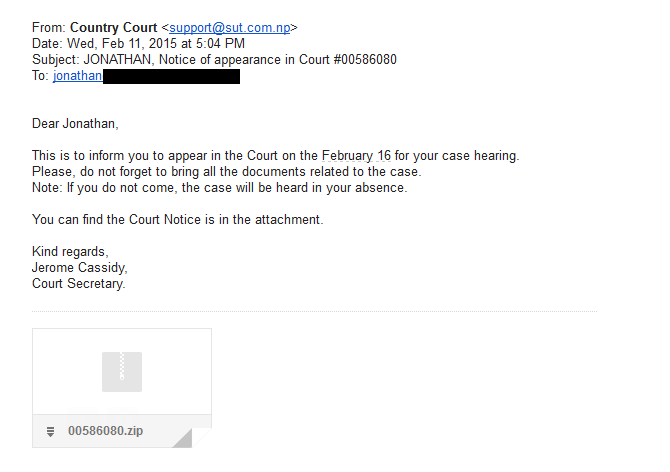This screenshot has height=472, width=670.
Task: Click the "From:" label in the header
Action: pos(48,28)
